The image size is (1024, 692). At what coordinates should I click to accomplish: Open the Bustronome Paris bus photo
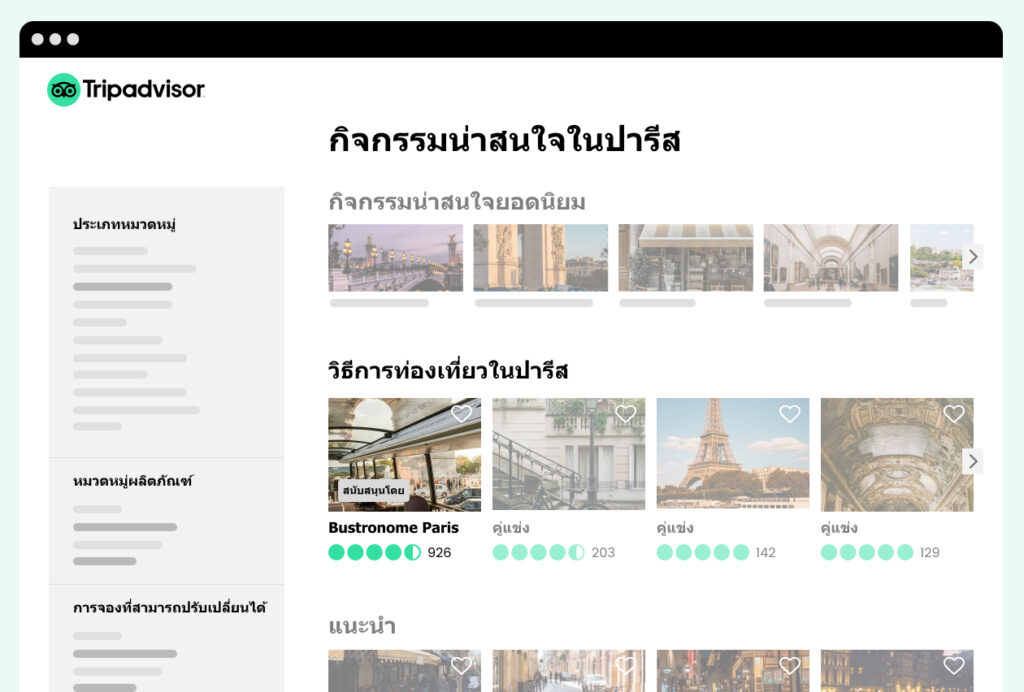(x=404, y=454)
